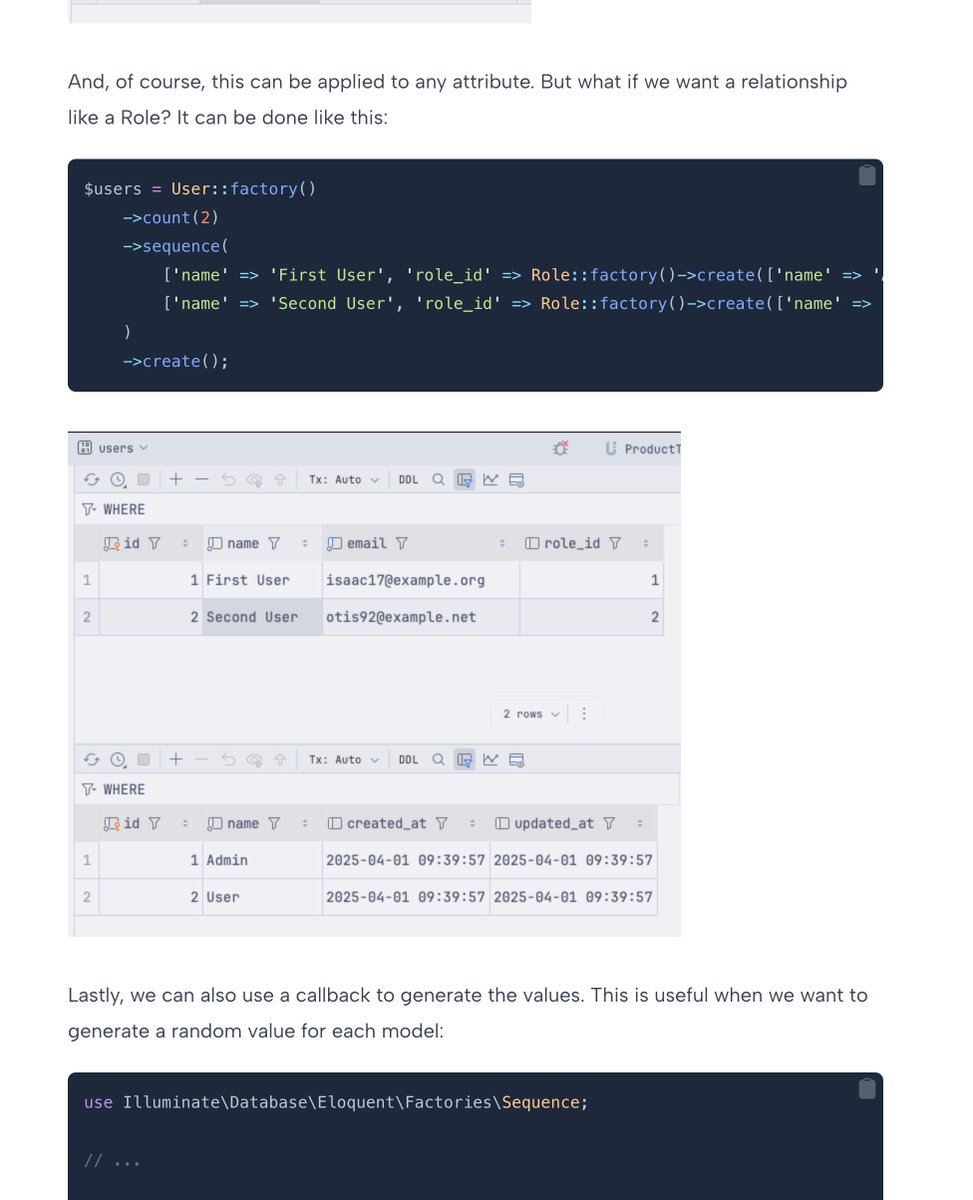Open the users table dropdown
Screen dimensions: 973x1200
113,448
